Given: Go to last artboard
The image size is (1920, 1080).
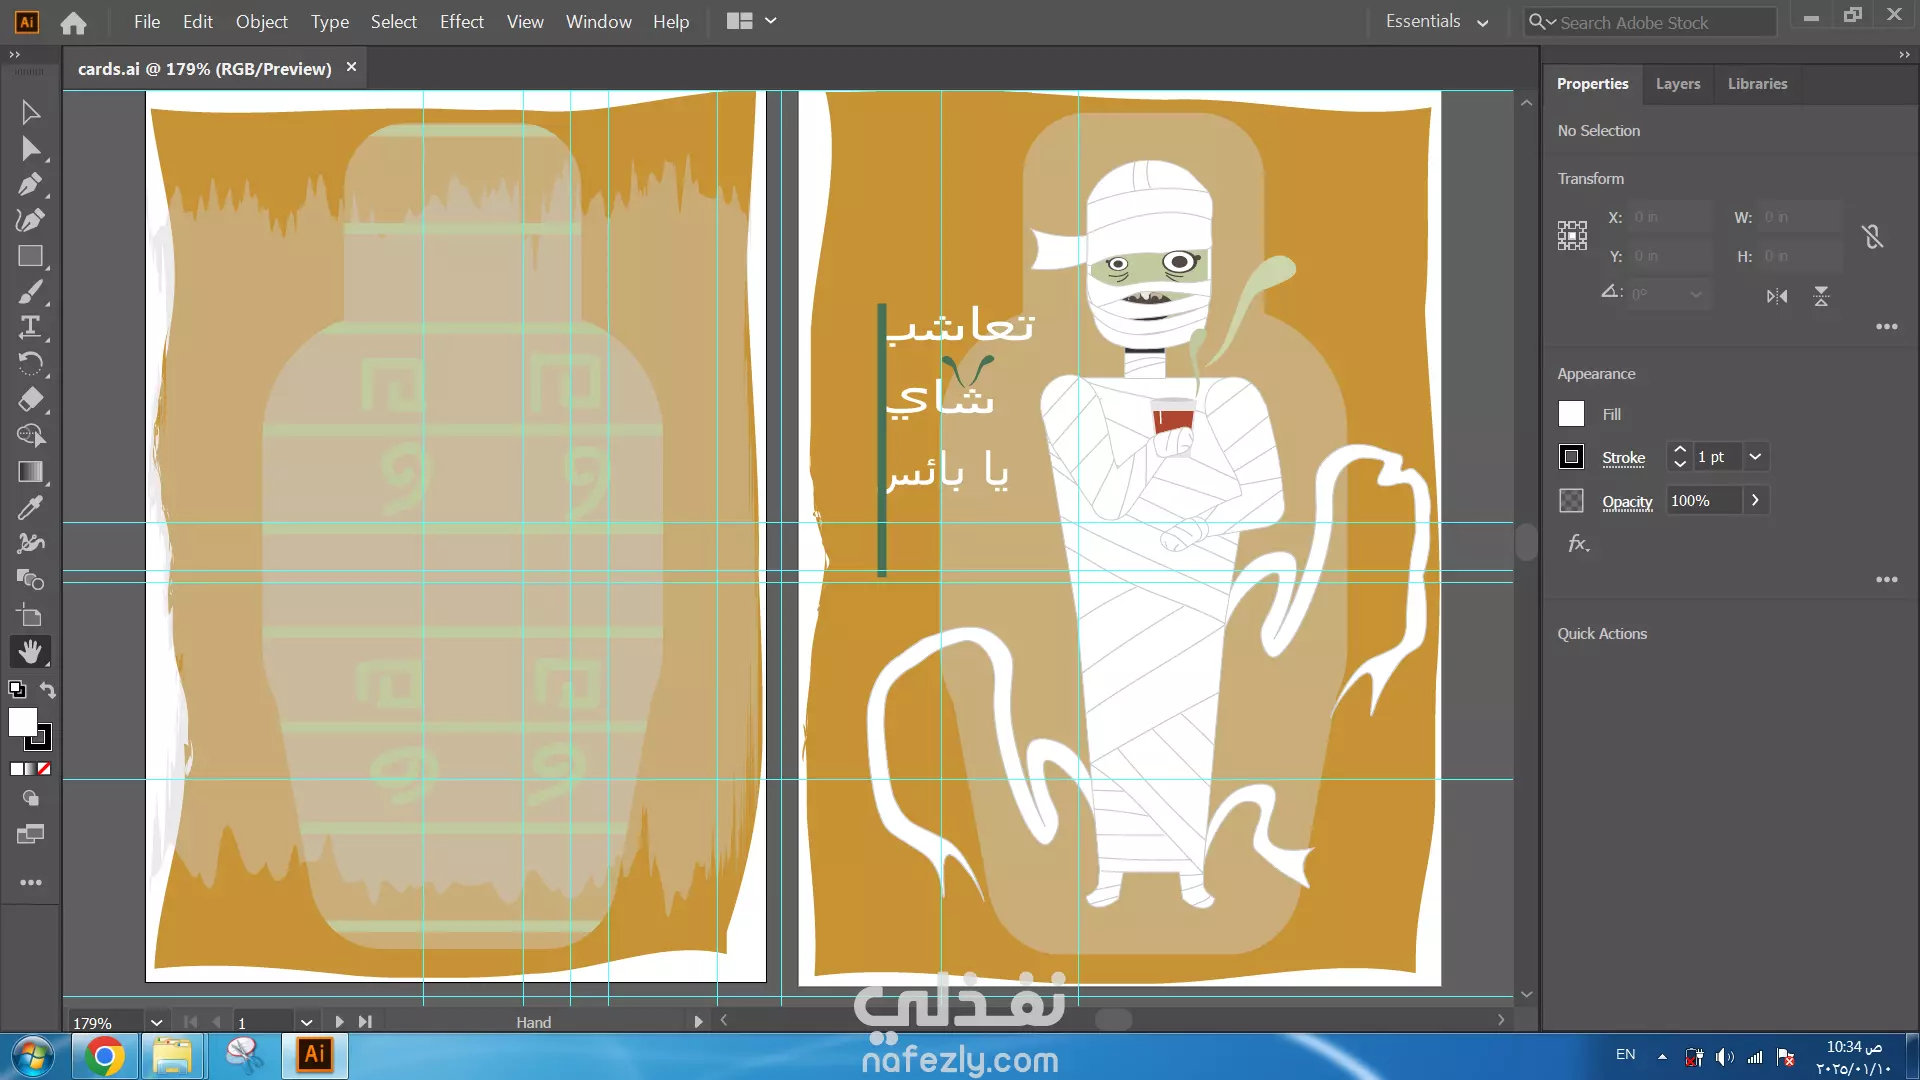Looking at the screenshot, I should point(365,1022).
